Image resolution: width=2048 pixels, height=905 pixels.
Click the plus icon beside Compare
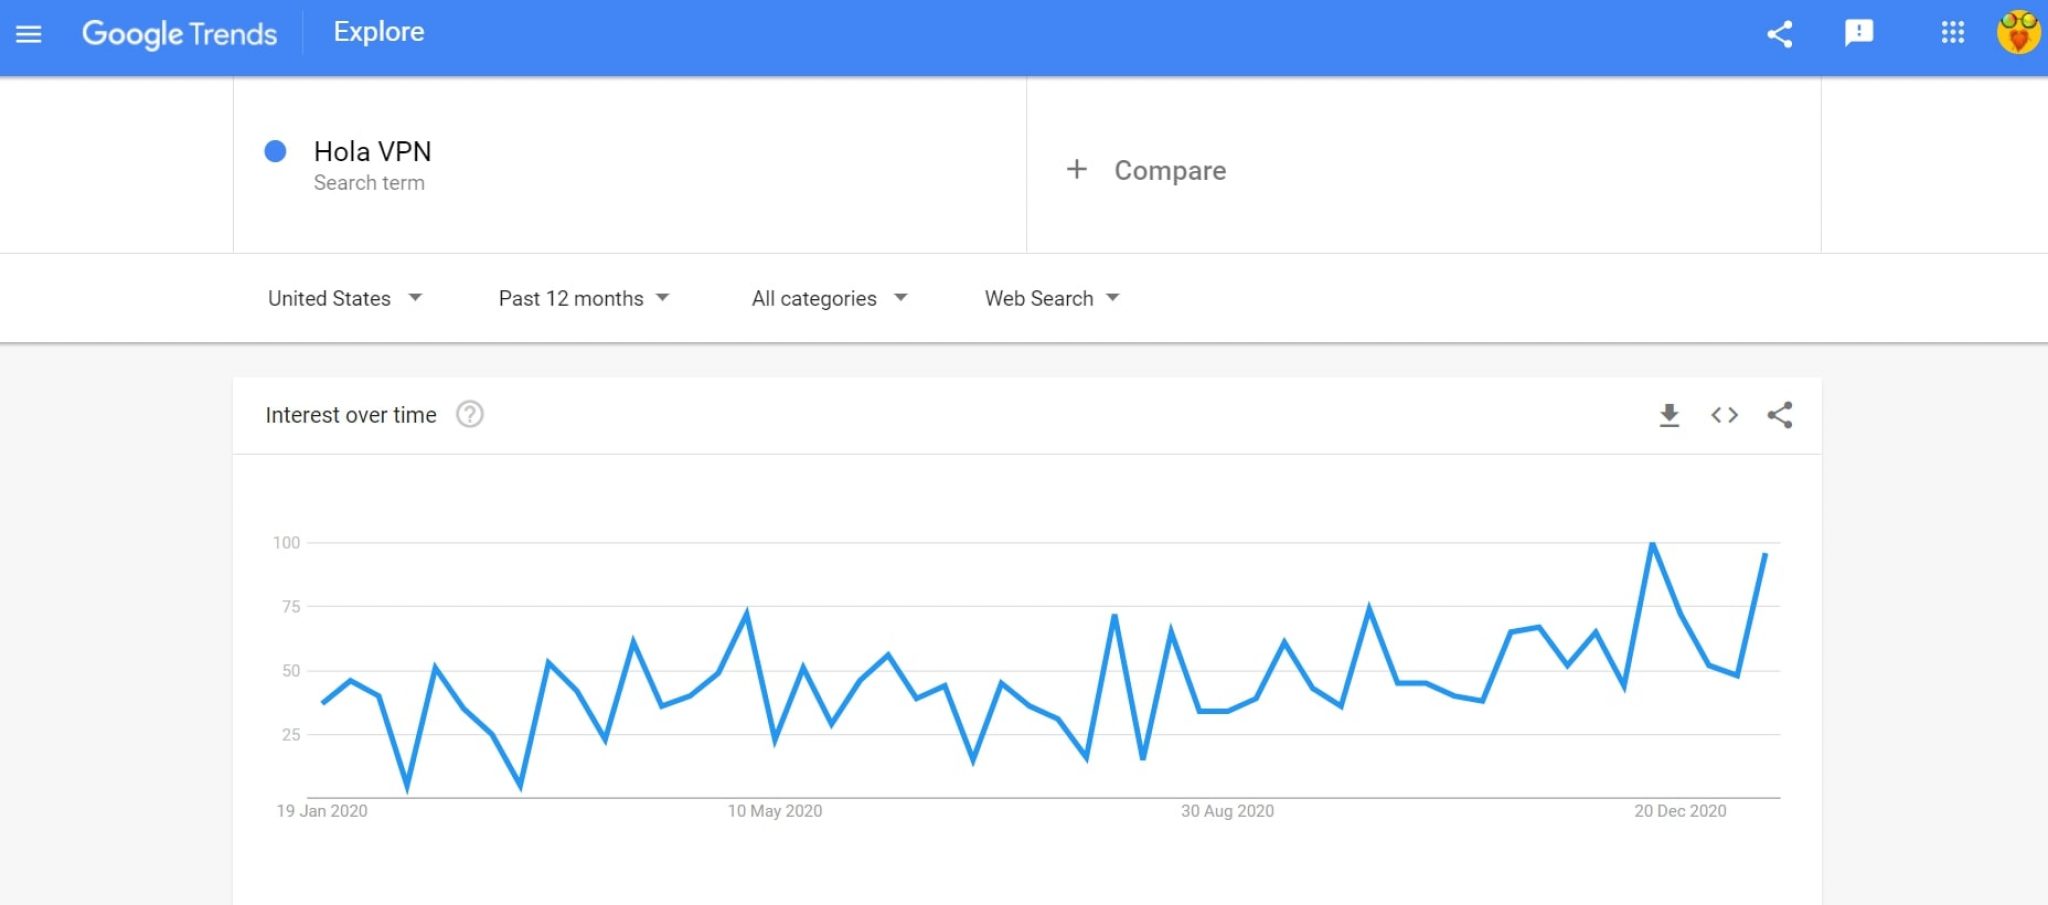point(1076,169)
